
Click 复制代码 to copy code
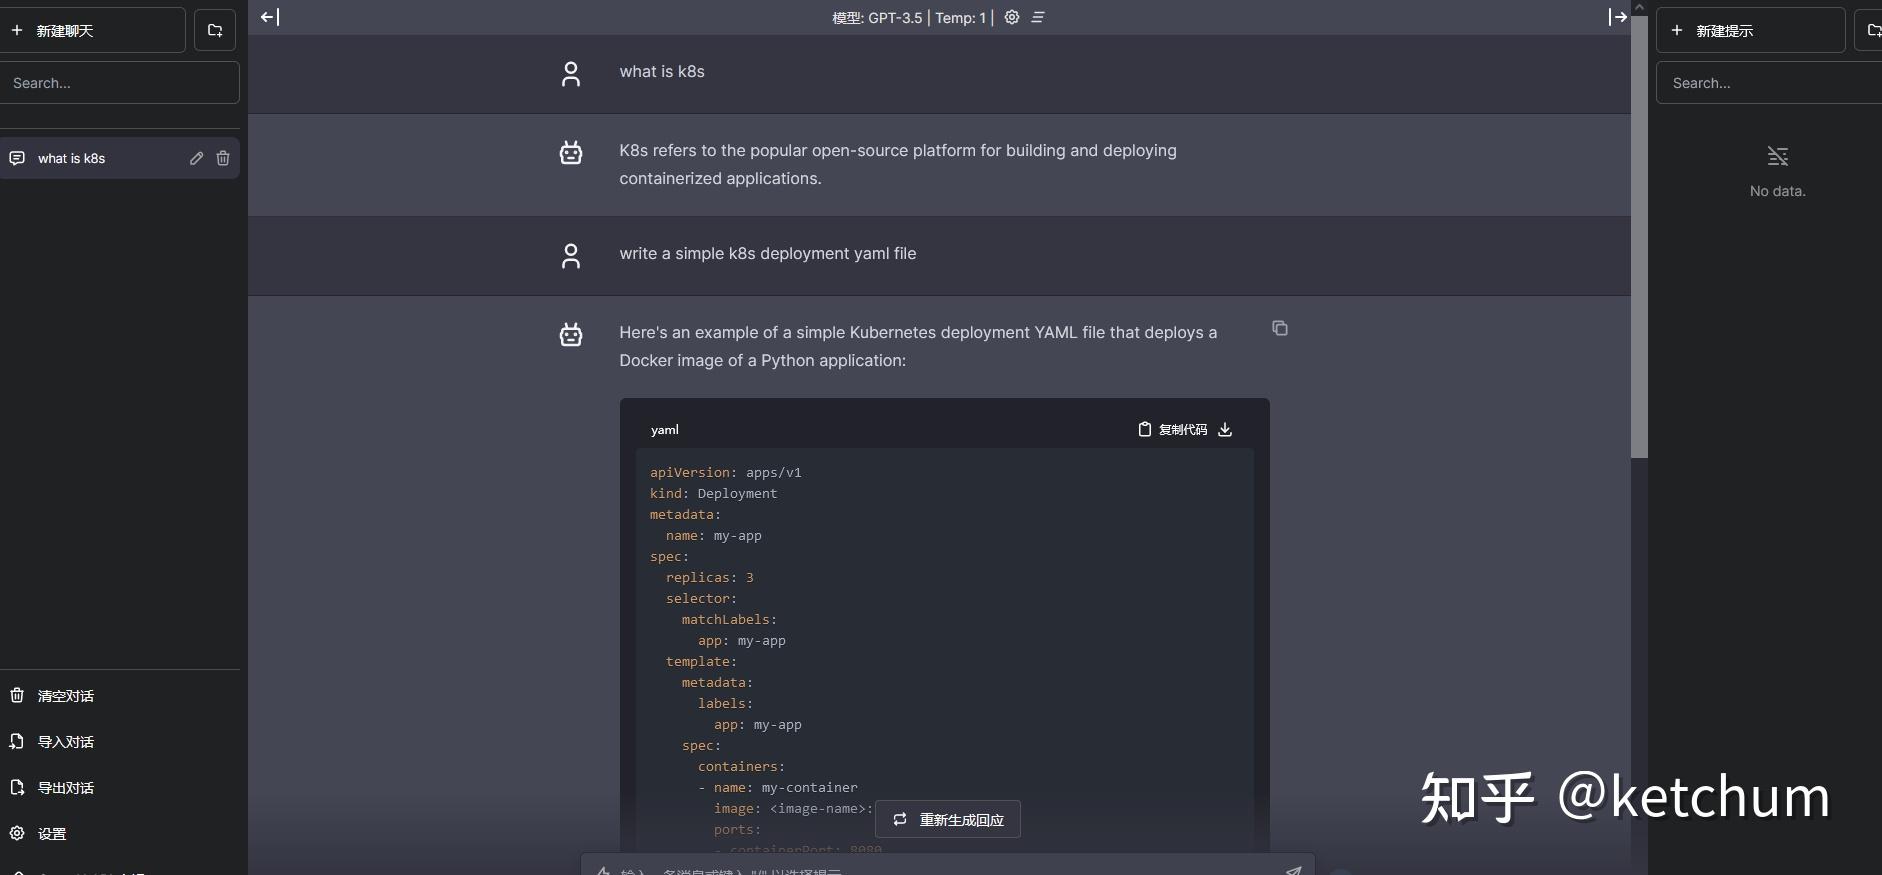(x=1173, y=430)
